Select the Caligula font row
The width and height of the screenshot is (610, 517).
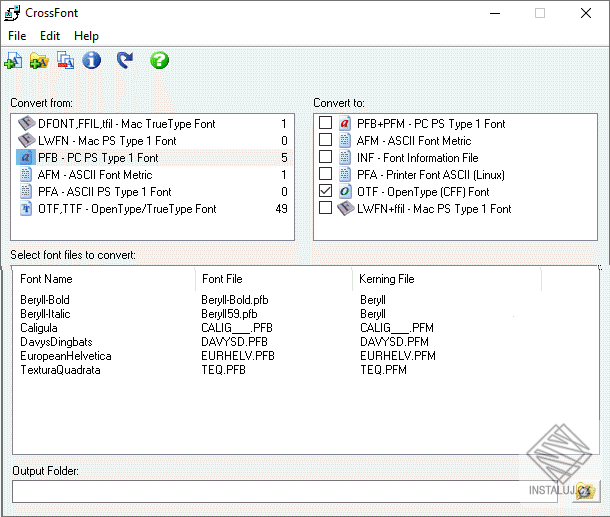(x=40, y=327)
